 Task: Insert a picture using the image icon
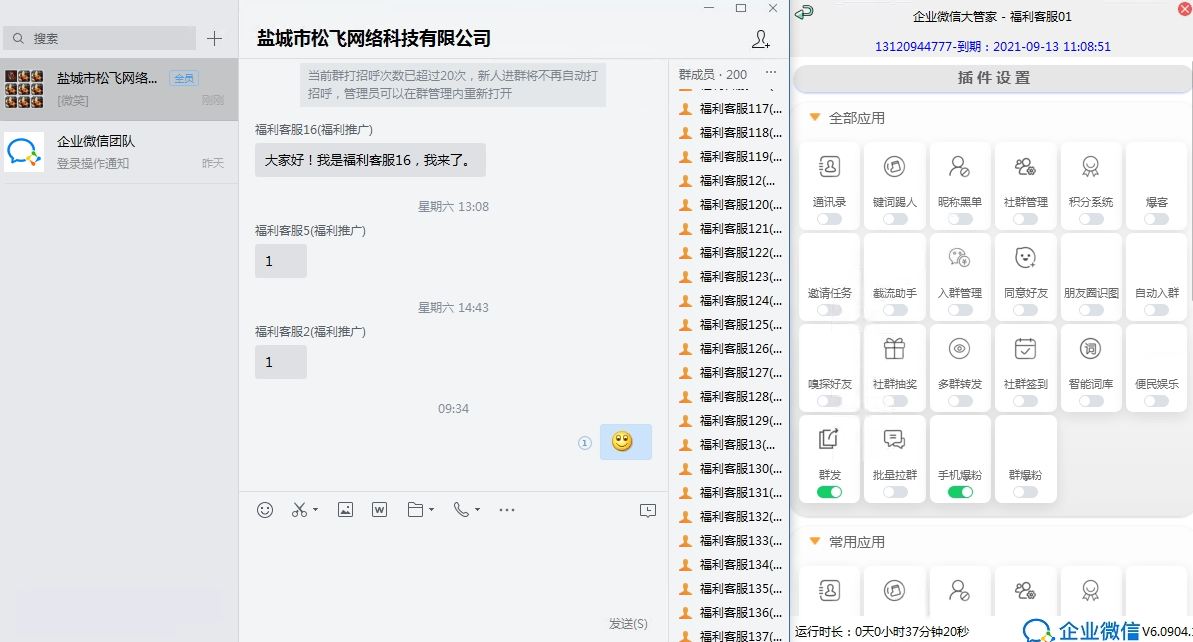[345, 510]
